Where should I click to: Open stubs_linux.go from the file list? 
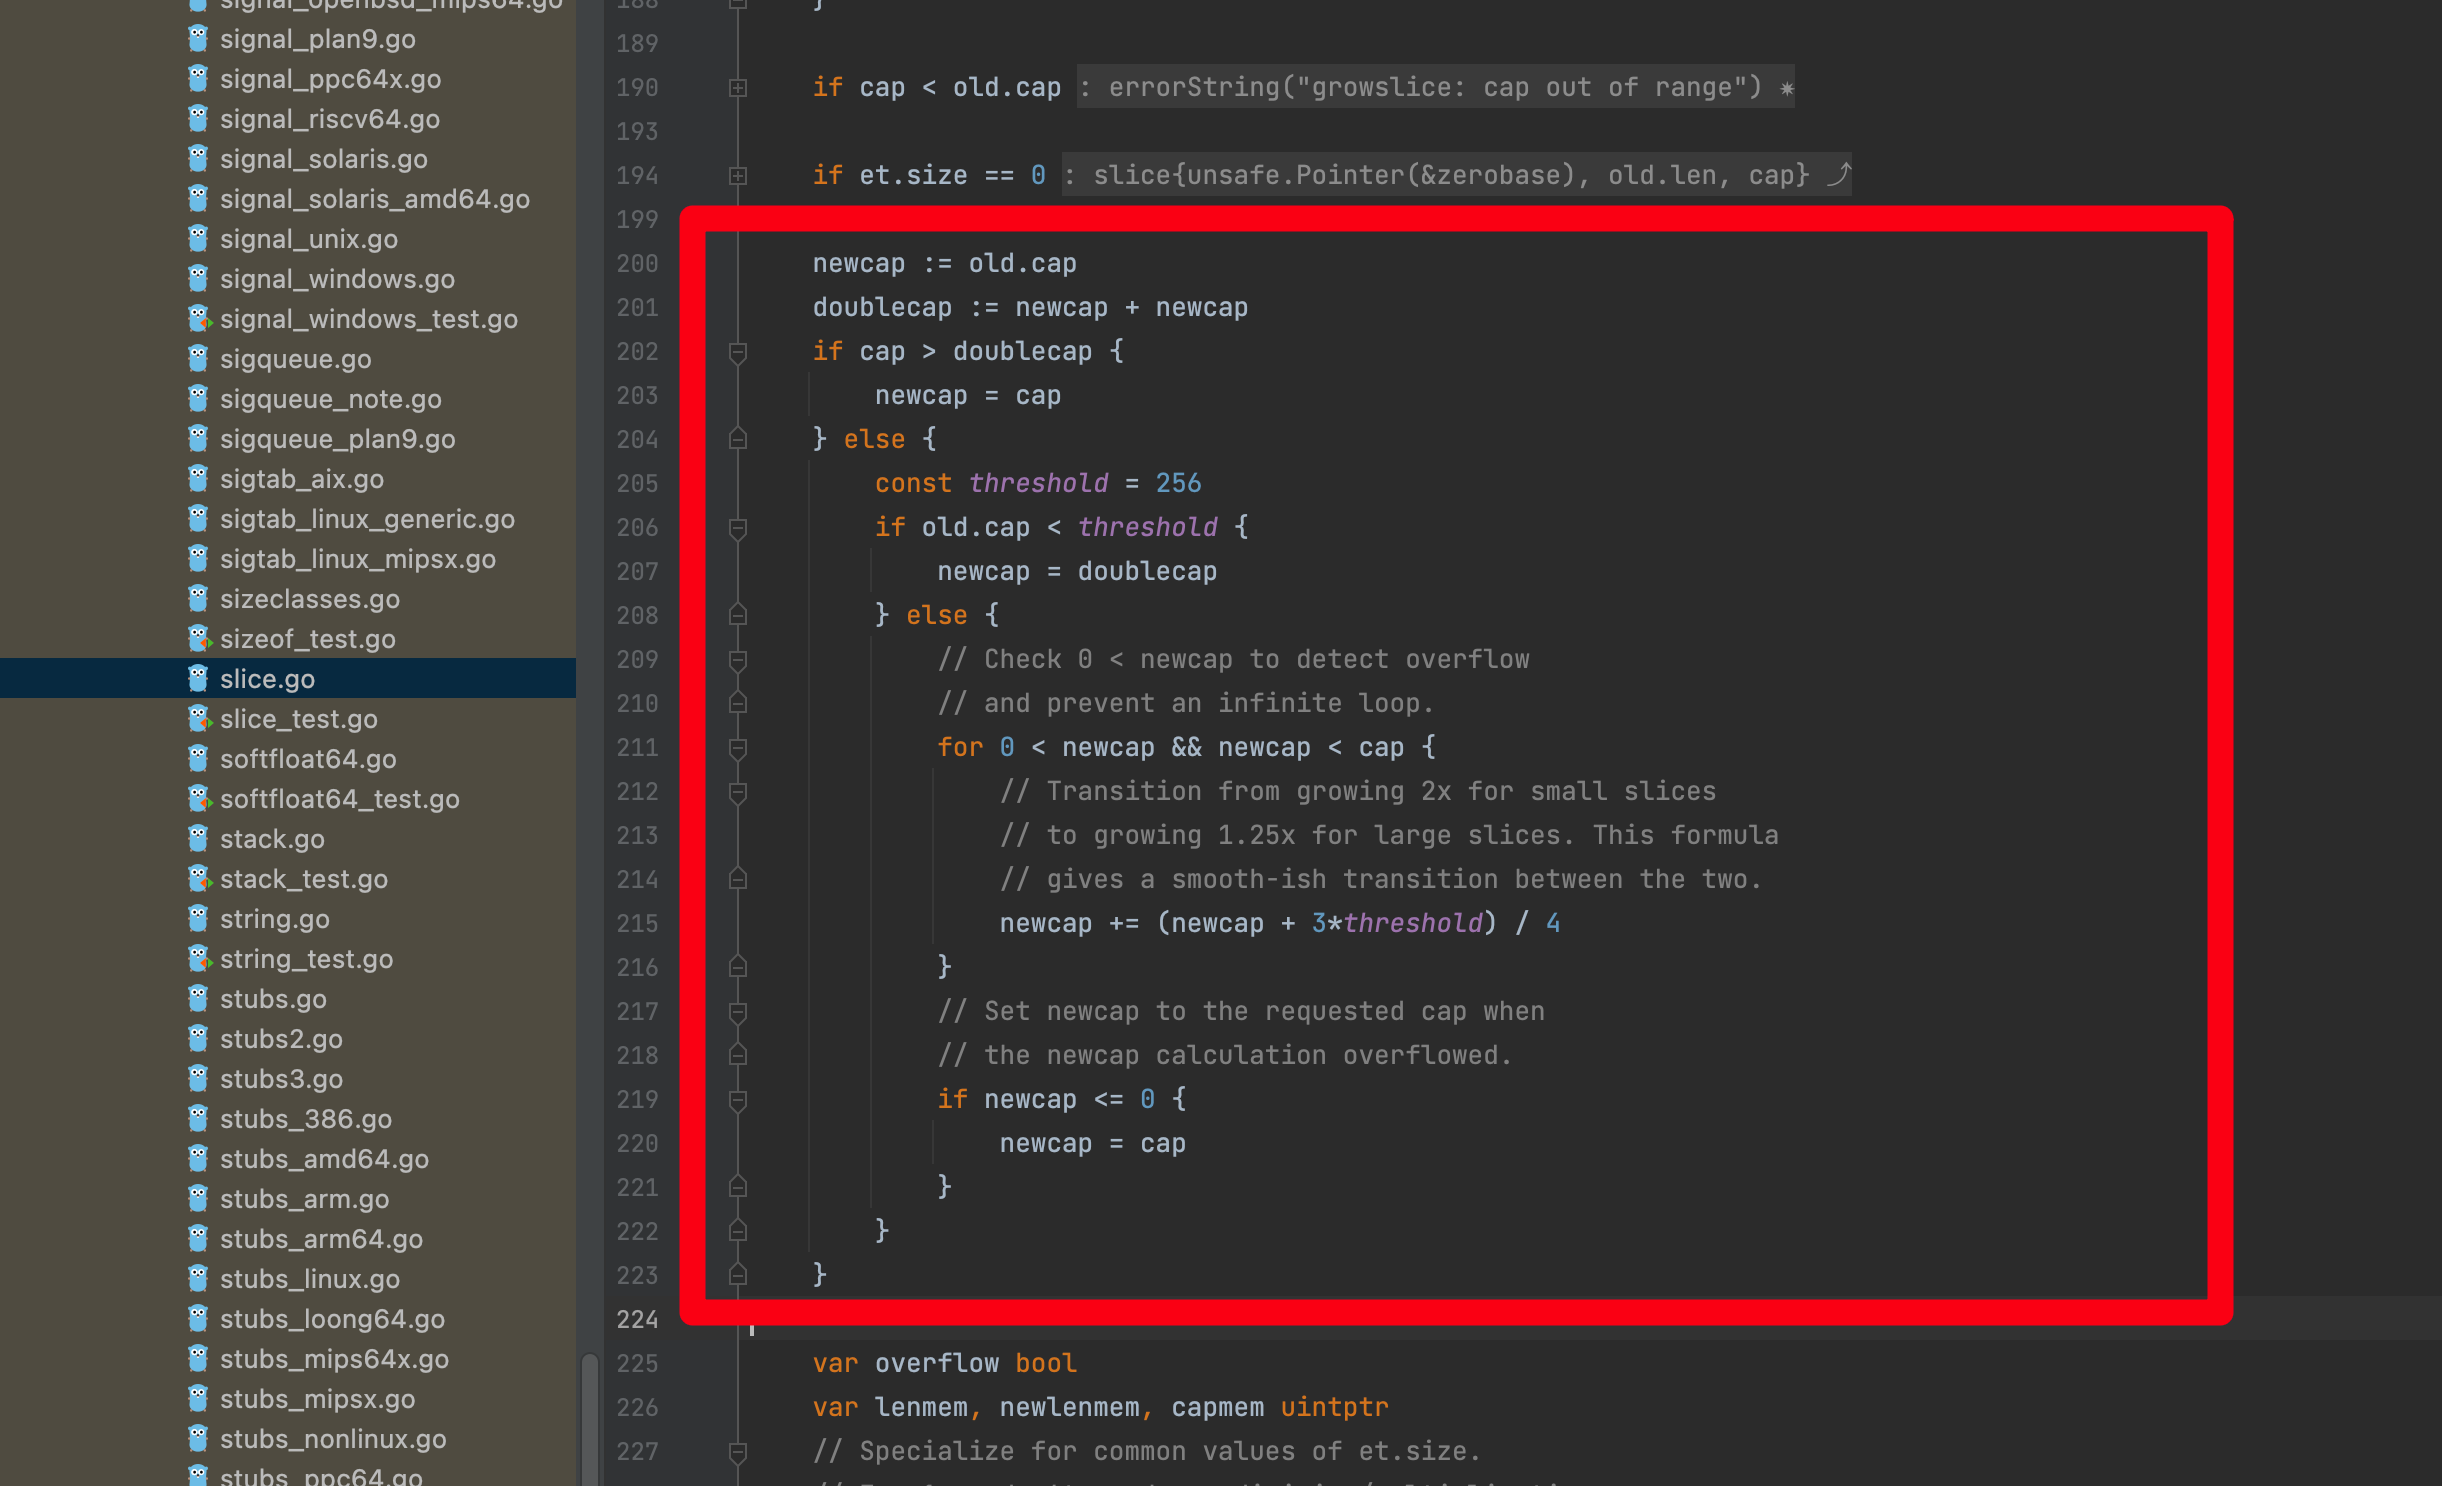pyautogui.click(x=310, y=1279)
